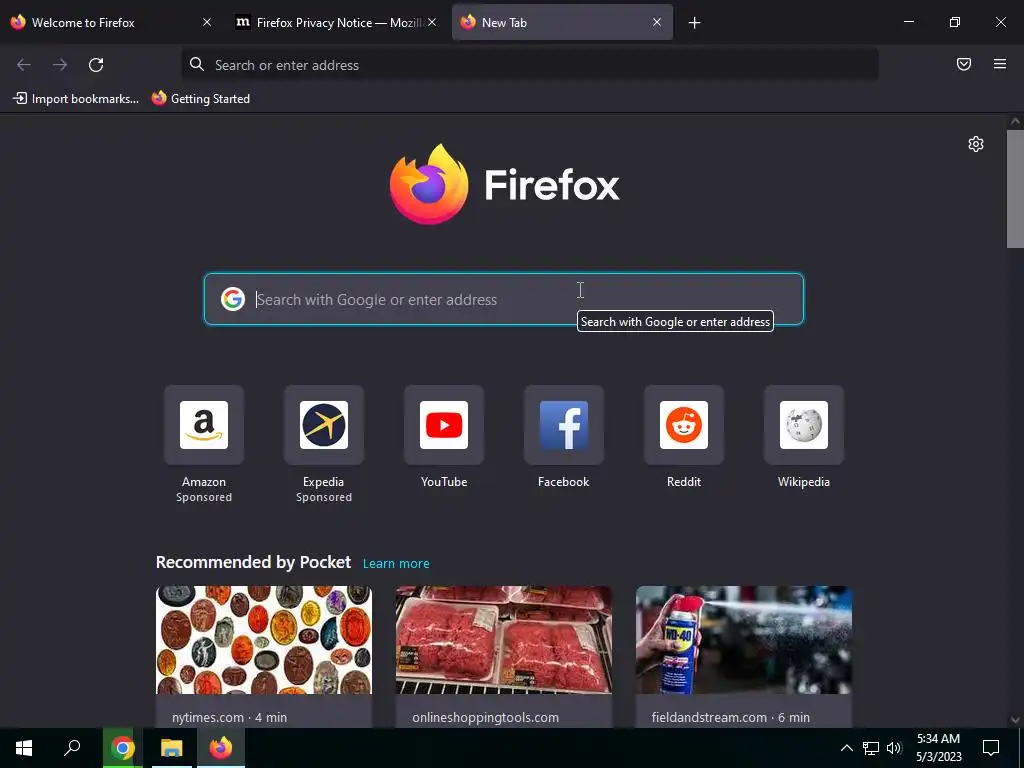Close the Firefox Privacy Notice tab
This screenshot has height=768, width=1024.
[x=432, y=22]
